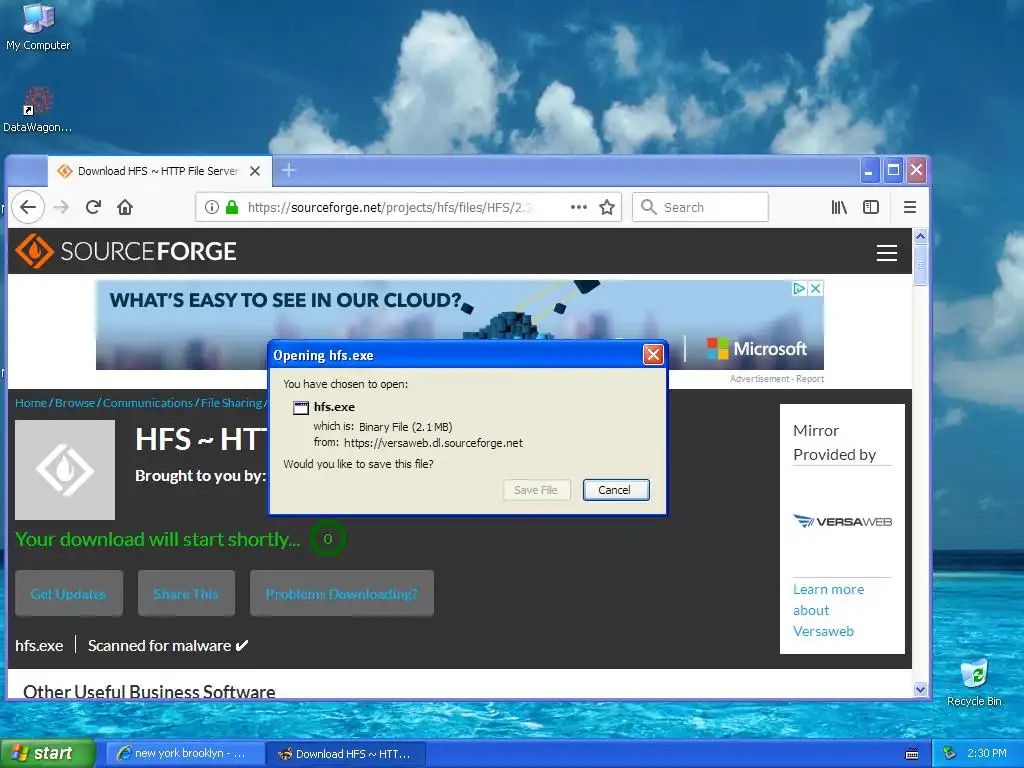Viewport: 1024px width, 768px height.
Task: Select the Download HFS tab
Action: [x=159, y=171]
